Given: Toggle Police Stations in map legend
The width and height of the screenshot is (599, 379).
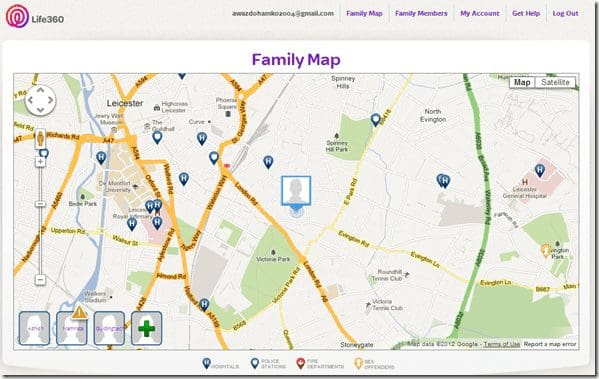Looking at the screenshot, I should (x=268, y=364).
